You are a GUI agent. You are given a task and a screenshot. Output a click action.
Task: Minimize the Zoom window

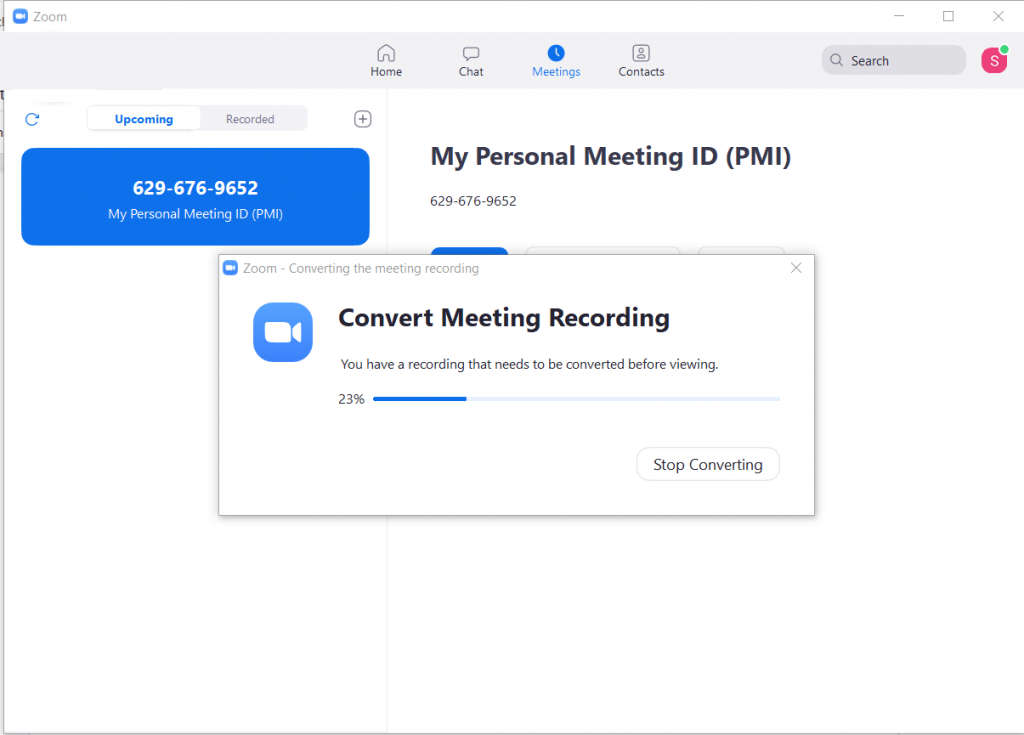[x=898, y=16]
